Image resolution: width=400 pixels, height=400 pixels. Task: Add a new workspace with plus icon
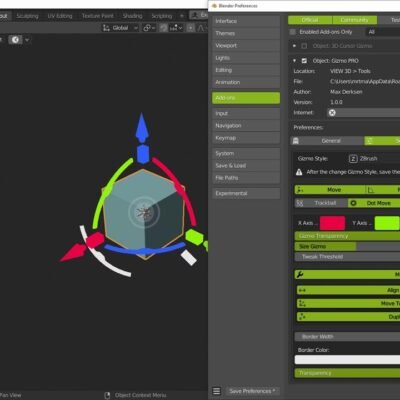(x=182, y=16)
